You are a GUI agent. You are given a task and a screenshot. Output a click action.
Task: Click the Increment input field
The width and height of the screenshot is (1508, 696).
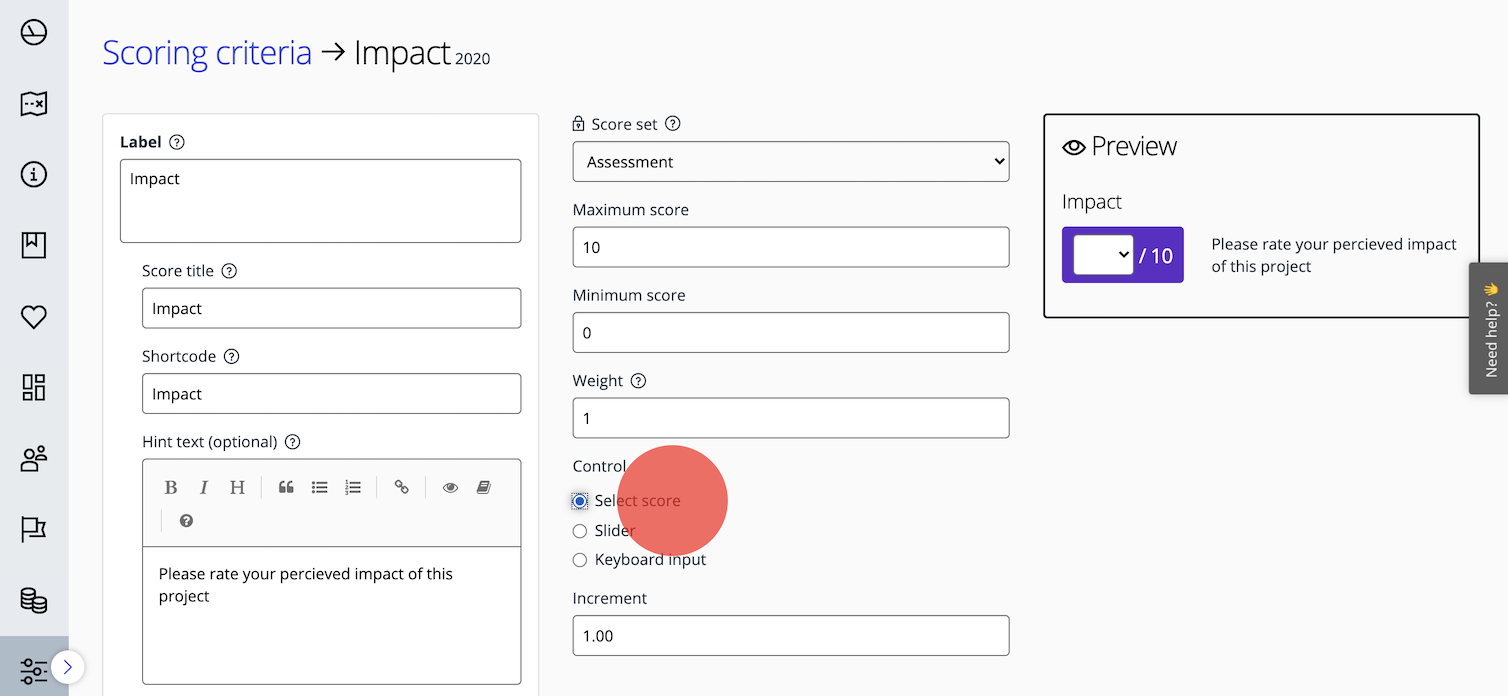(790, 636)
